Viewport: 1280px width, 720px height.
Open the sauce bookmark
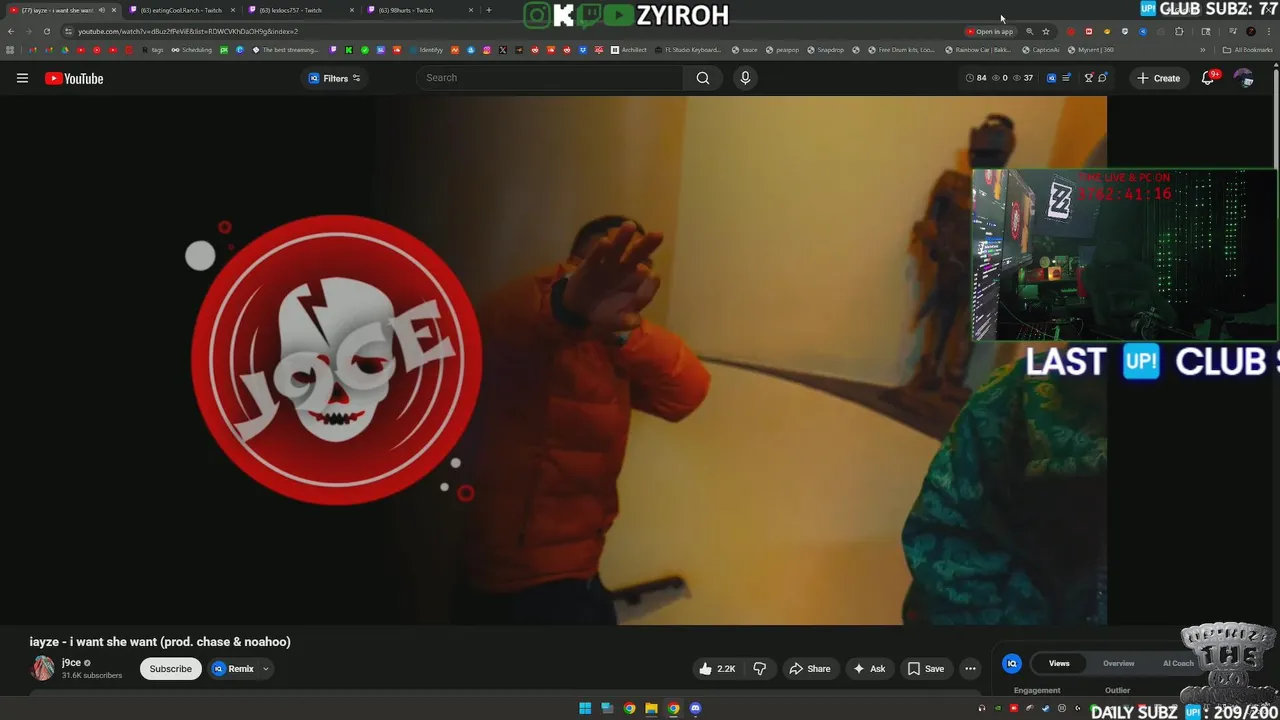[x=745, y=50]
